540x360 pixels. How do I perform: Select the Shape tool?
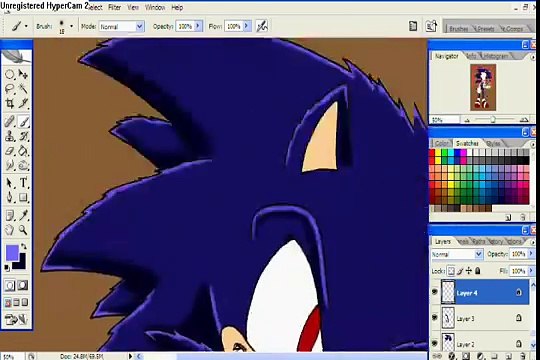click(x=23, y=197)
